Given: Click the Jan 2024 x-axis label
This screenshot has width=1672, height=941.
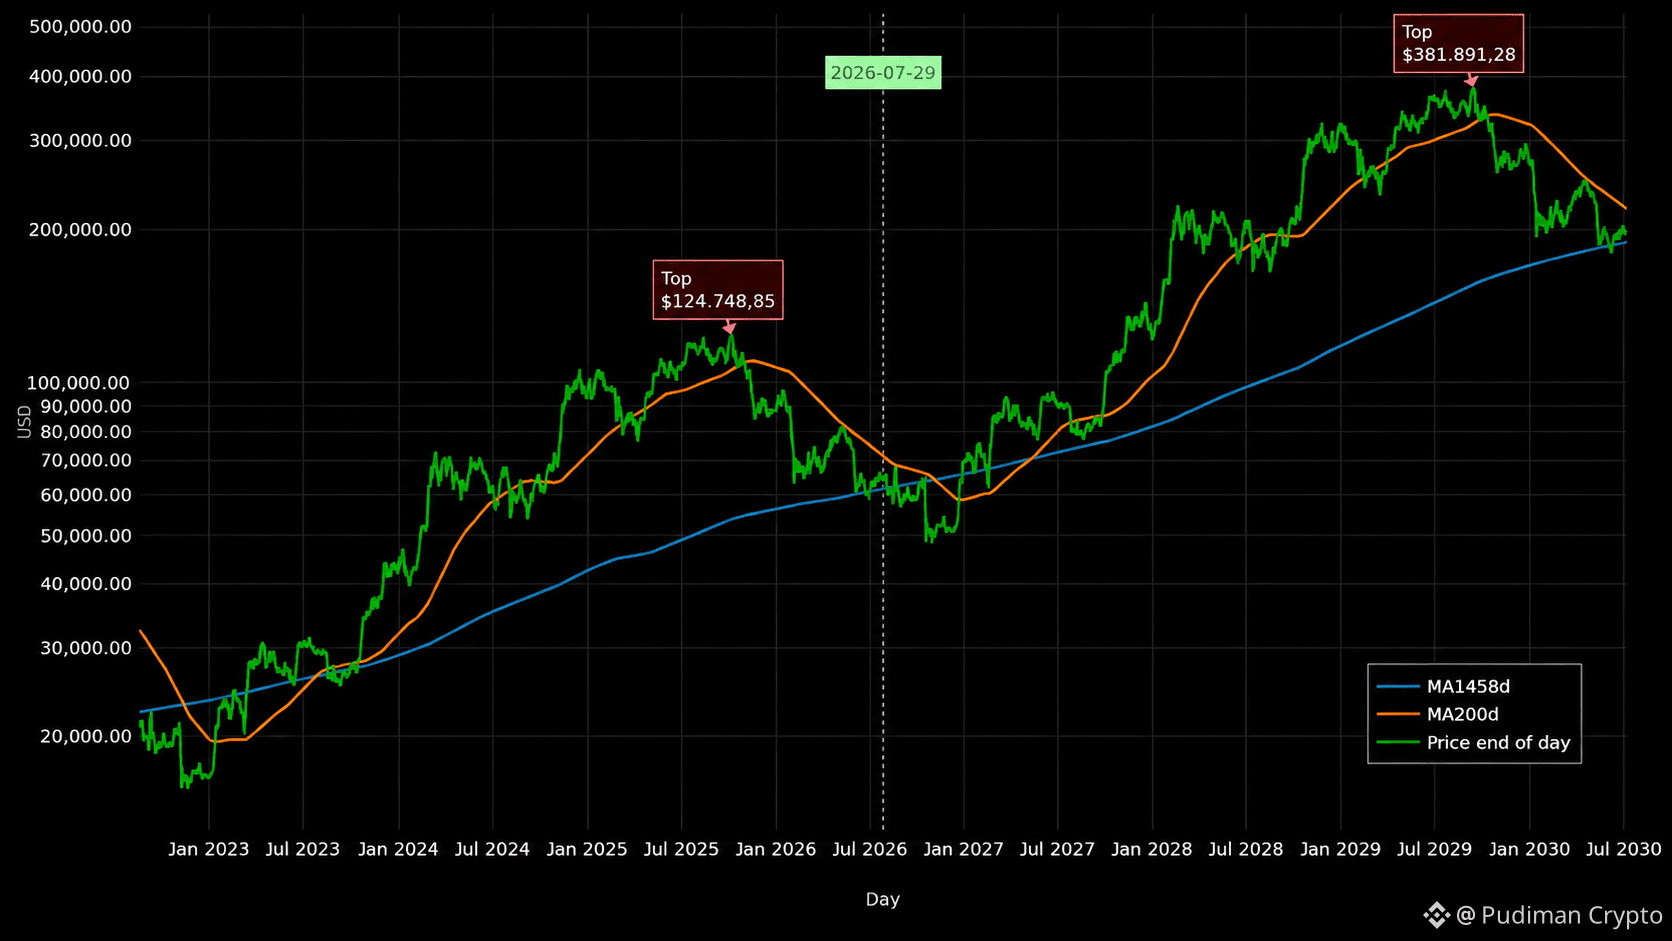Looking at the screenshot, I should point(398,849).
